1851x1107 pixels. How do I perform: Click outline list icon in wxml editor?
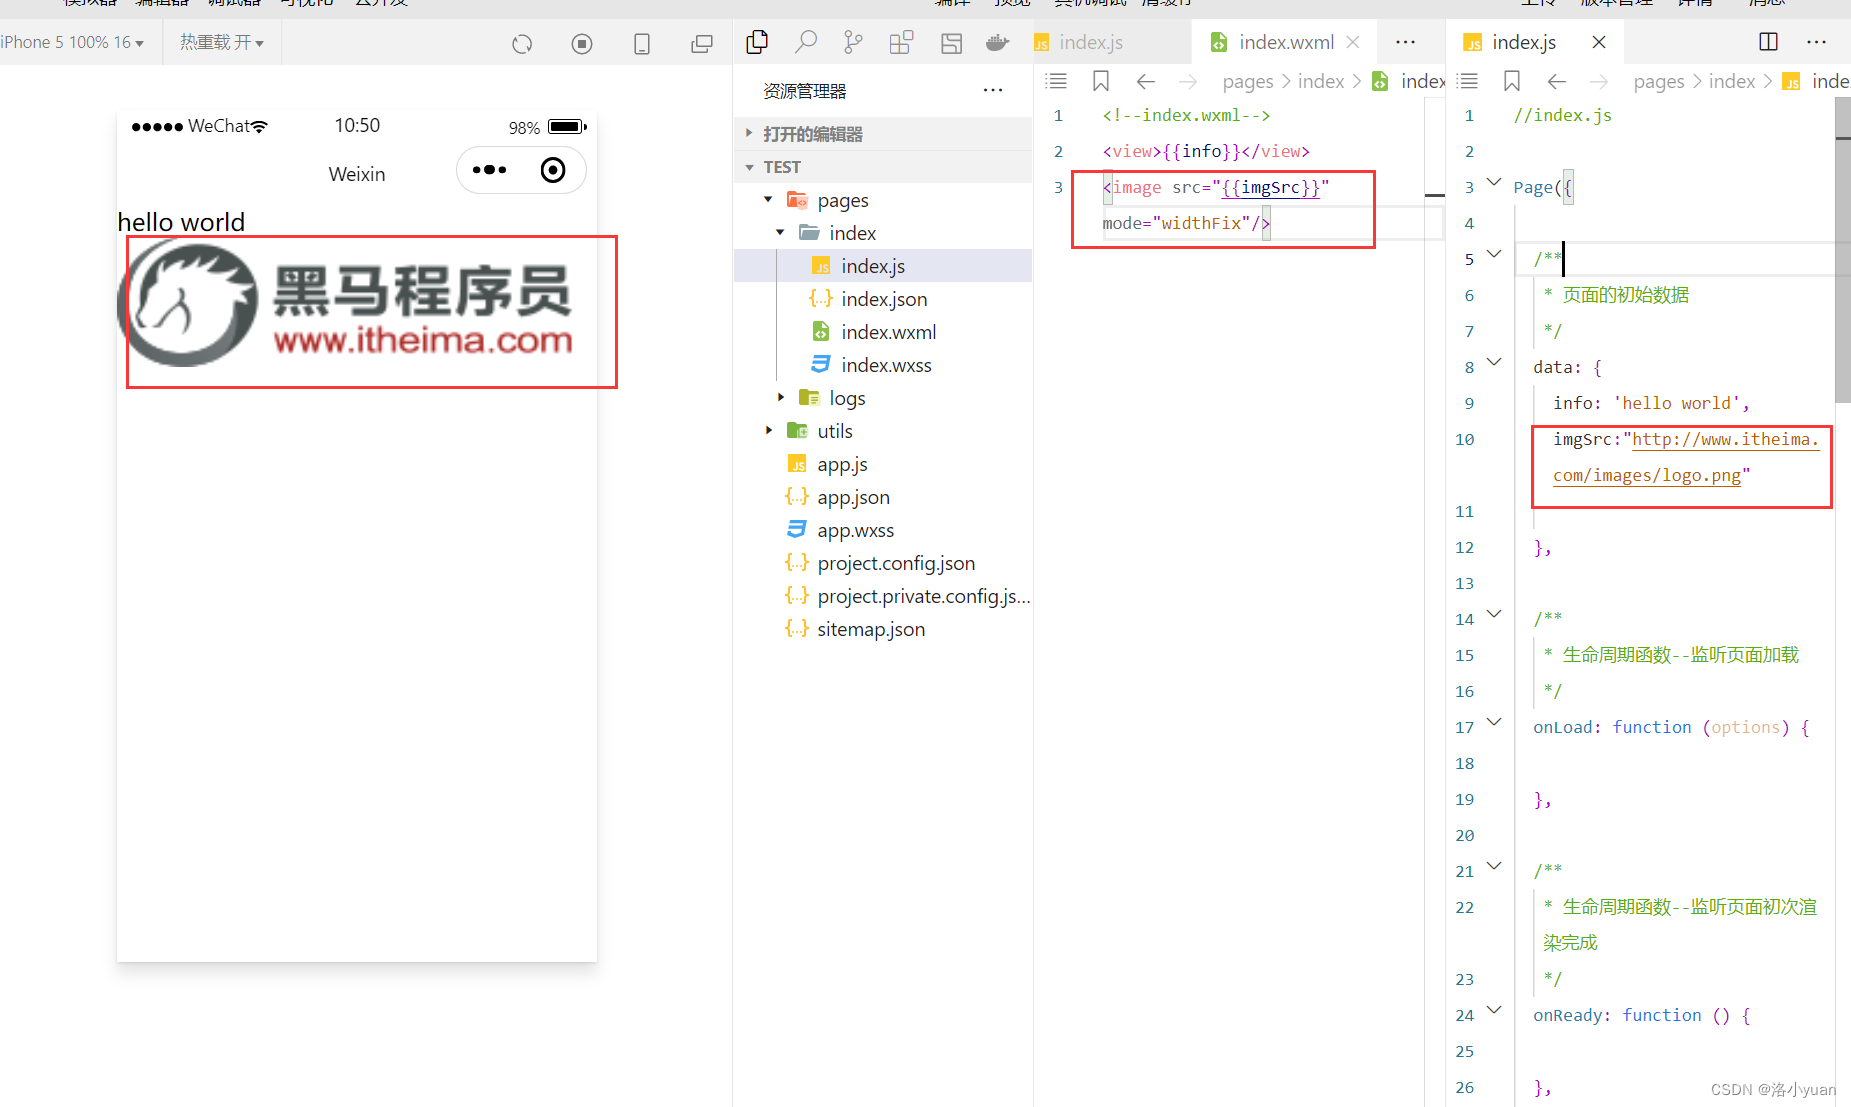tap(1056, 81)
